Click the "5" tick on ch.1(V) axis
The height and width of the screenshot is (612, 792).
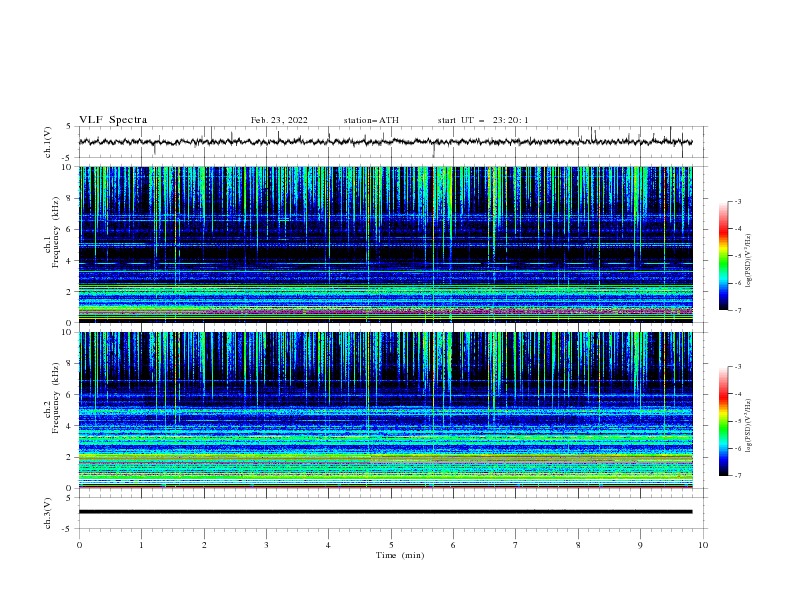(x=69, y=127)
